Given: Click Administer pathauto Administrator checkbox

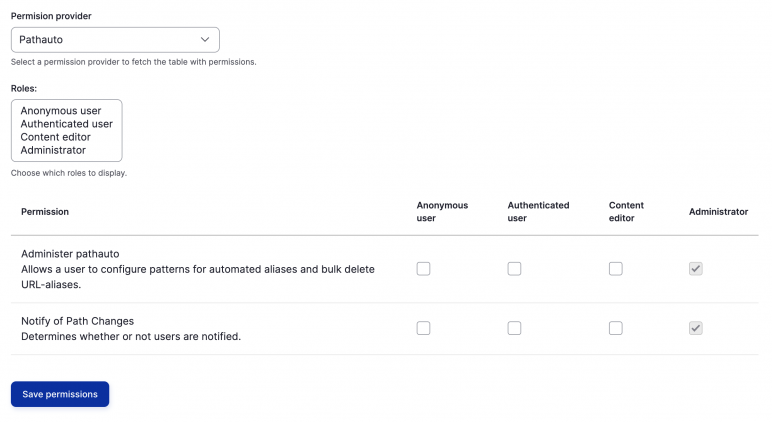Looking at the screenshot, I should click(x=696, y=269).
